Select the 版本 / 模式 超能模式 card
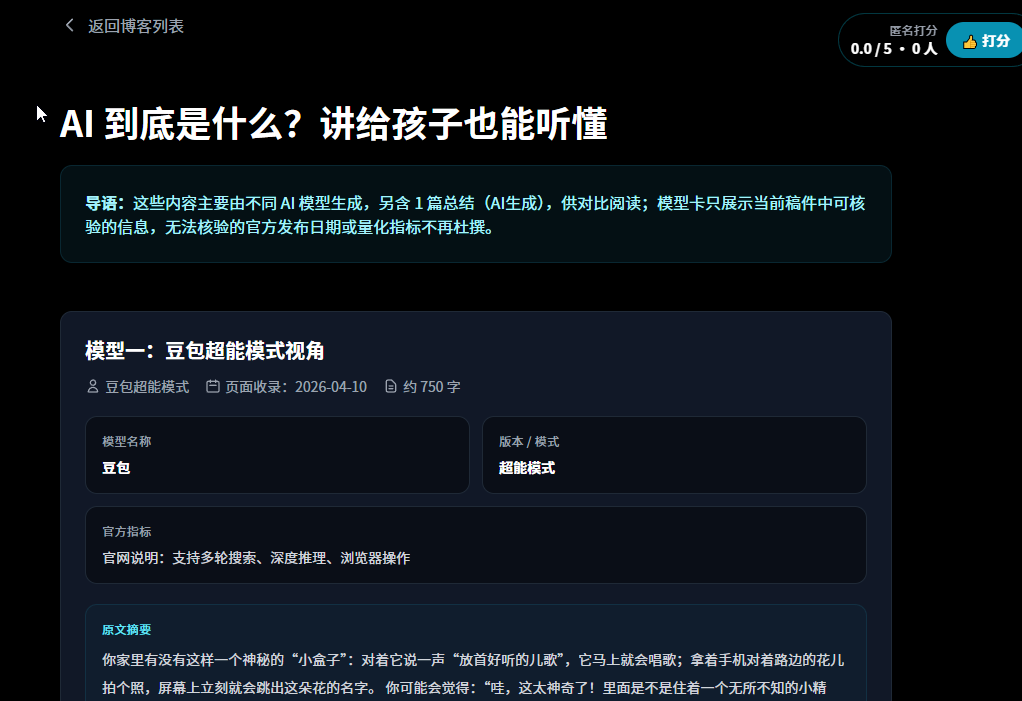 point(674,455)
